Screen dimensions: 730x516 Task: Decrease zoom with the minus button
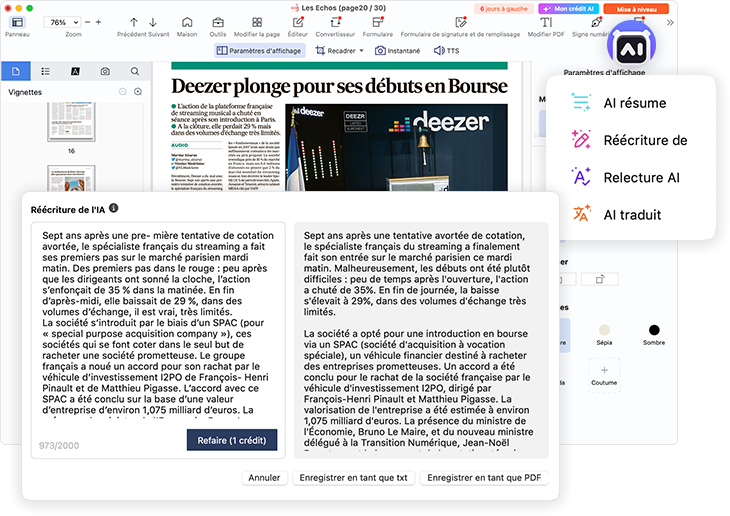(87, 22)
